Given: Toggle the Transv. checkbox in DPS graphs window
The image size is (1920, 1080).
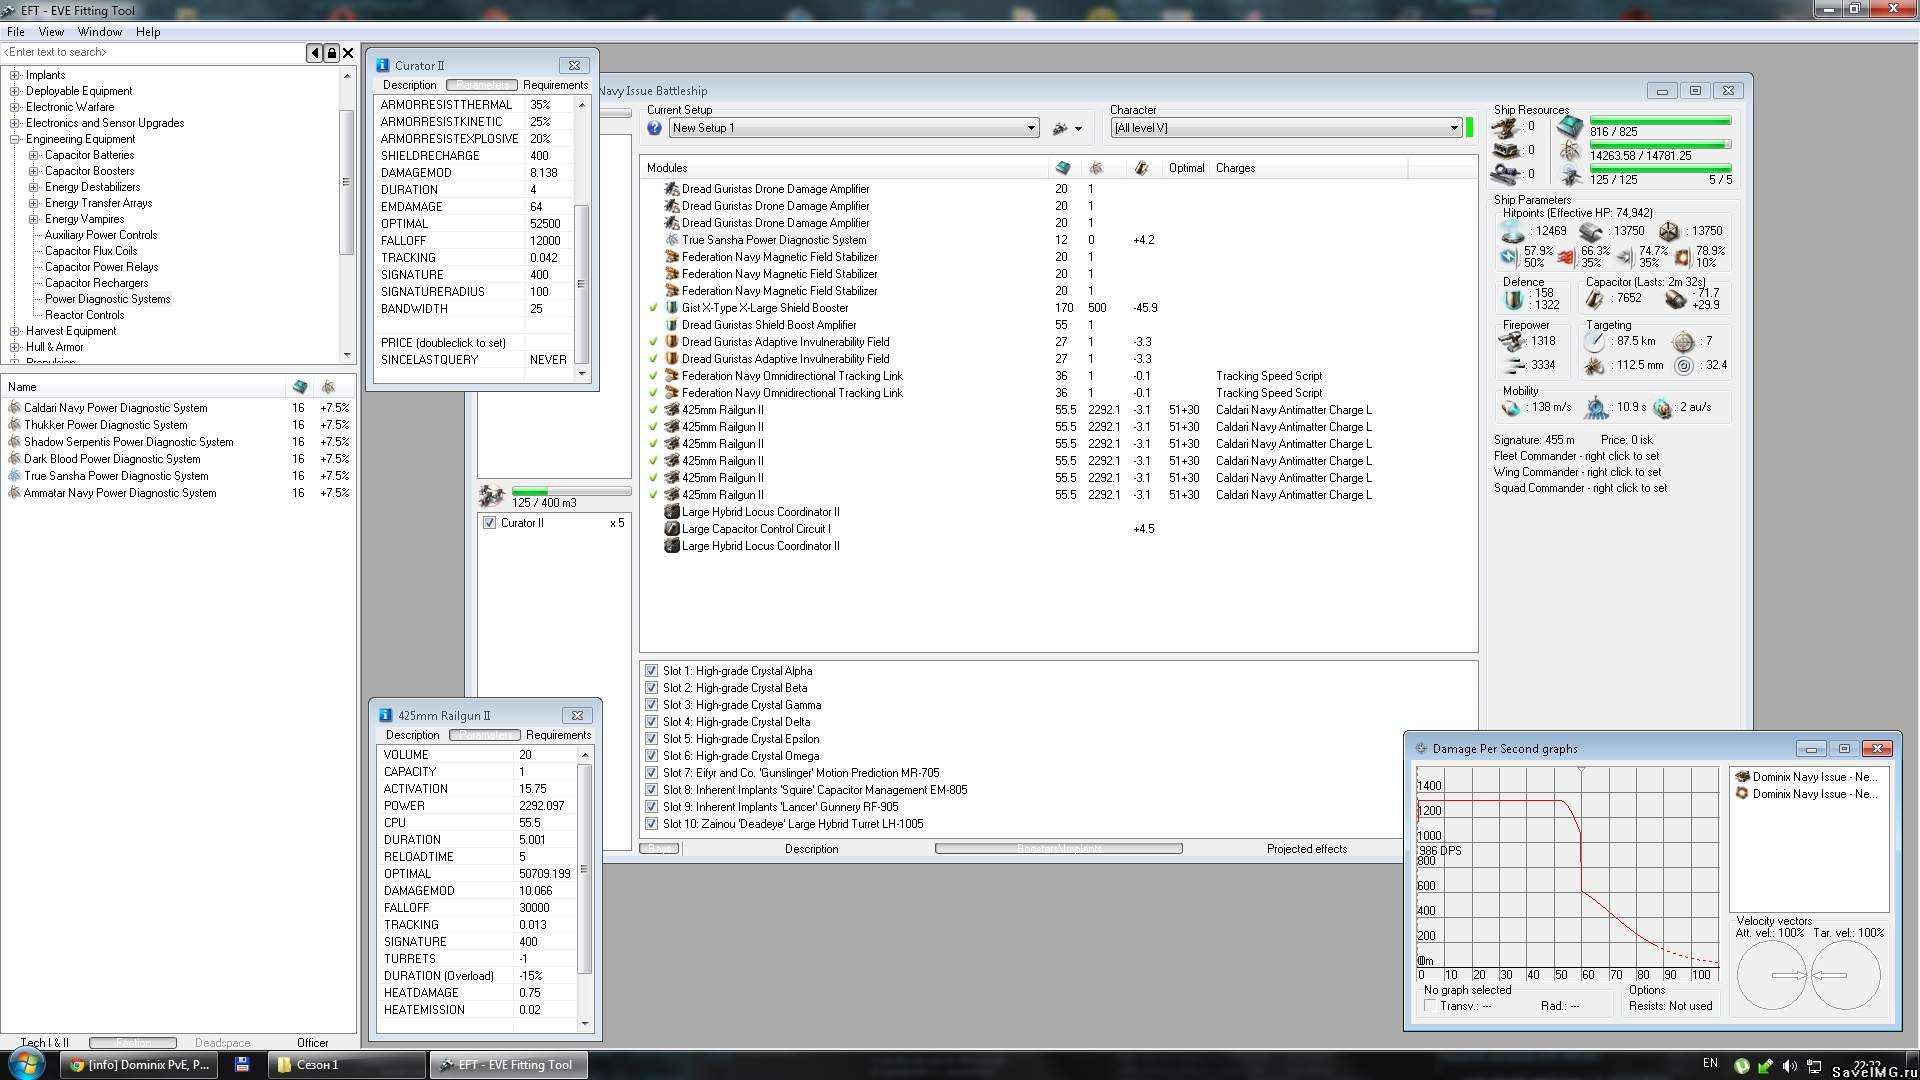Looking at the screenshot, I should click(1430, 1006).
